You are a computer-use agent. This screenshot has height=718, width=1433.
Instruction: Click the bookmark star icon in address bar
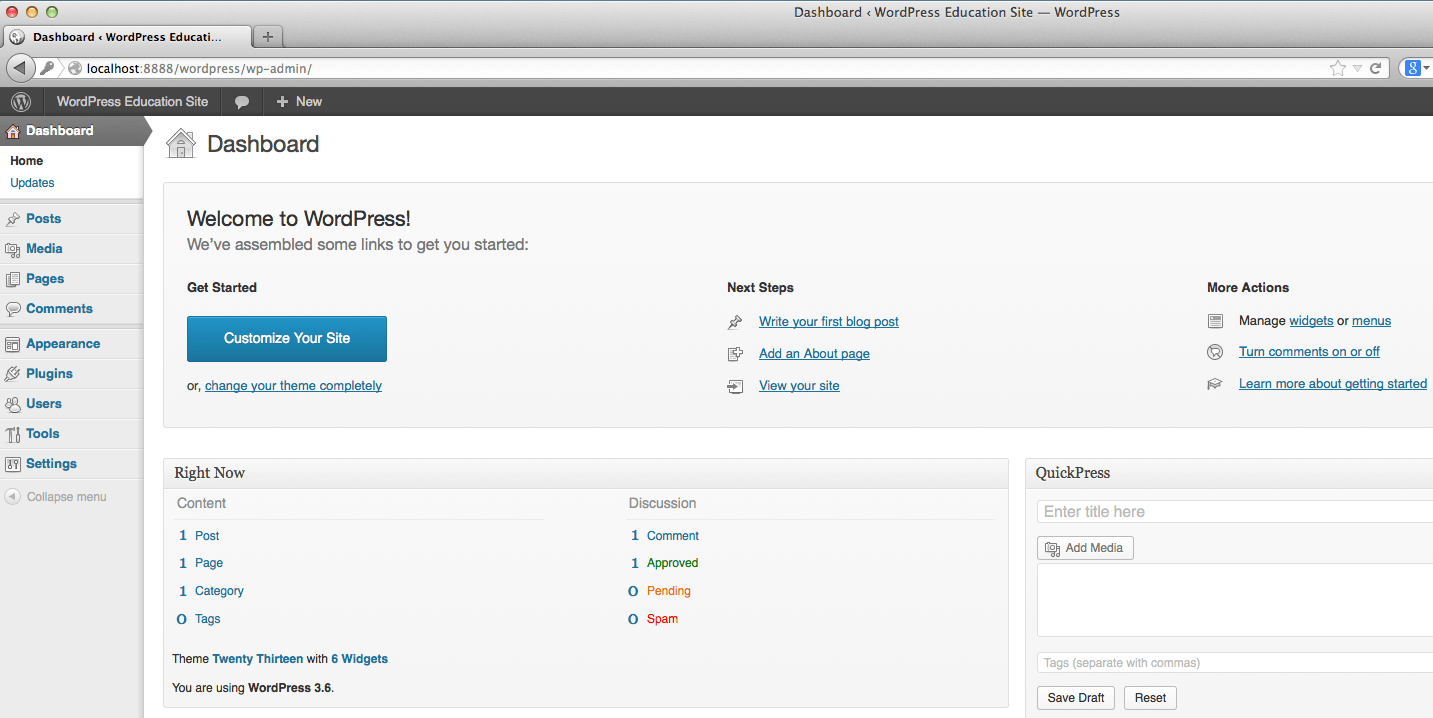(1338, 68)
